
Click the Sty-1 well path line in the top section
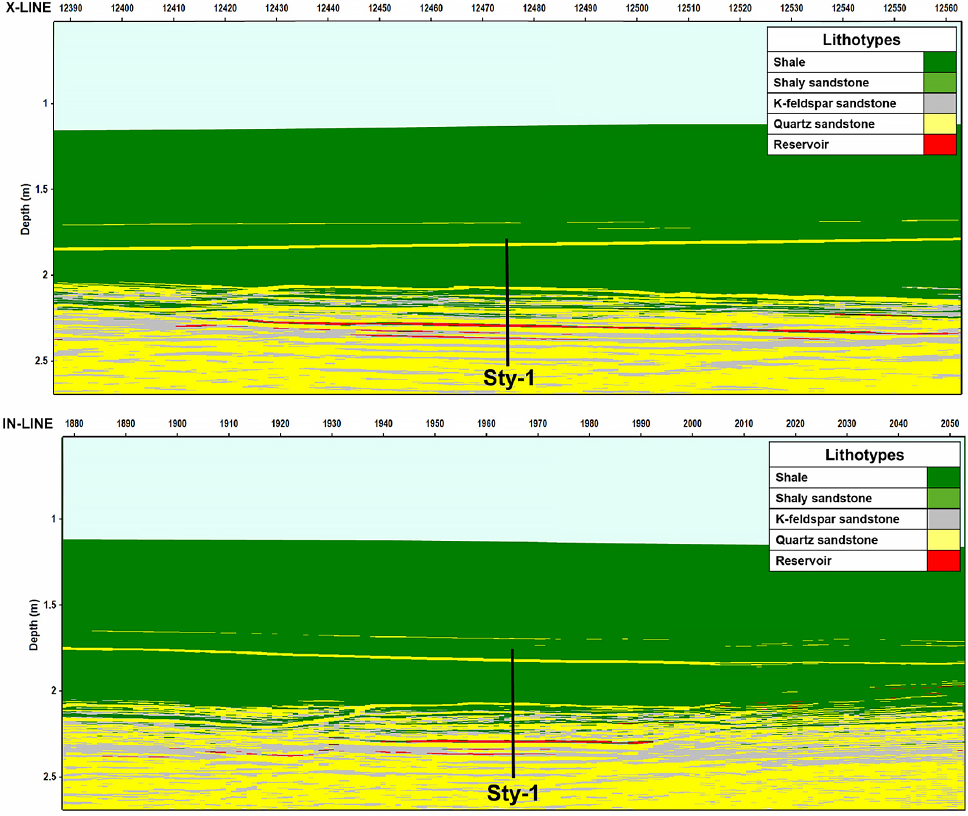507,300
